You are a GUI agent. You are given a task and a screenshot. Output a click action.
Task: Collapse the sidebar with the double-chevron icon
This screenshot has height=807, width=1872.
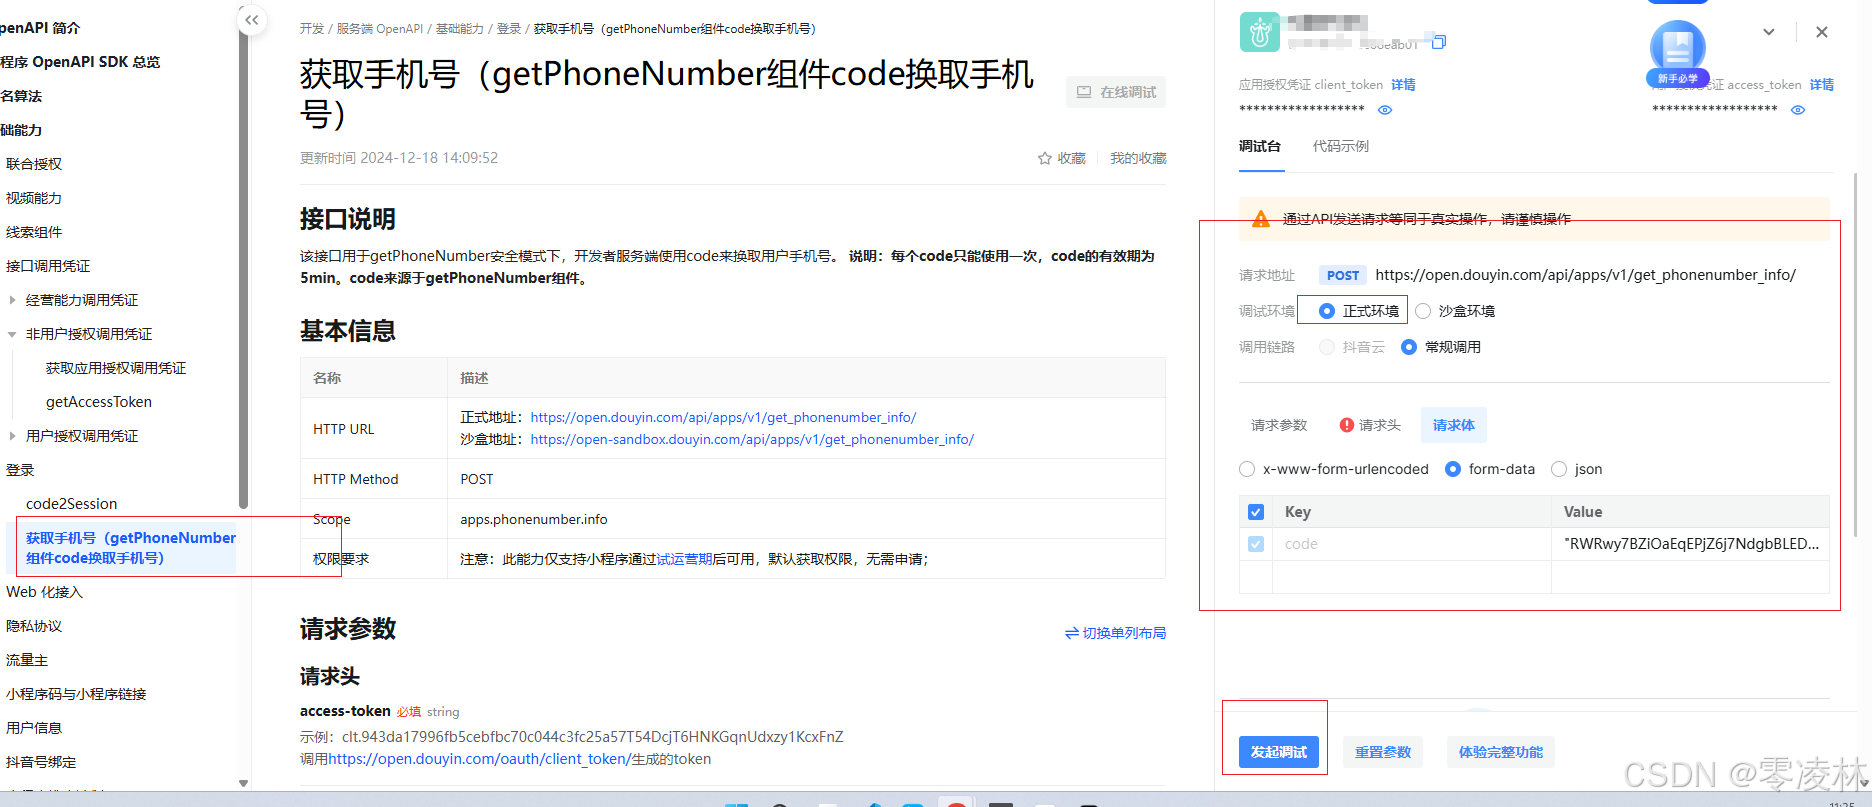[x=252, y=20]
